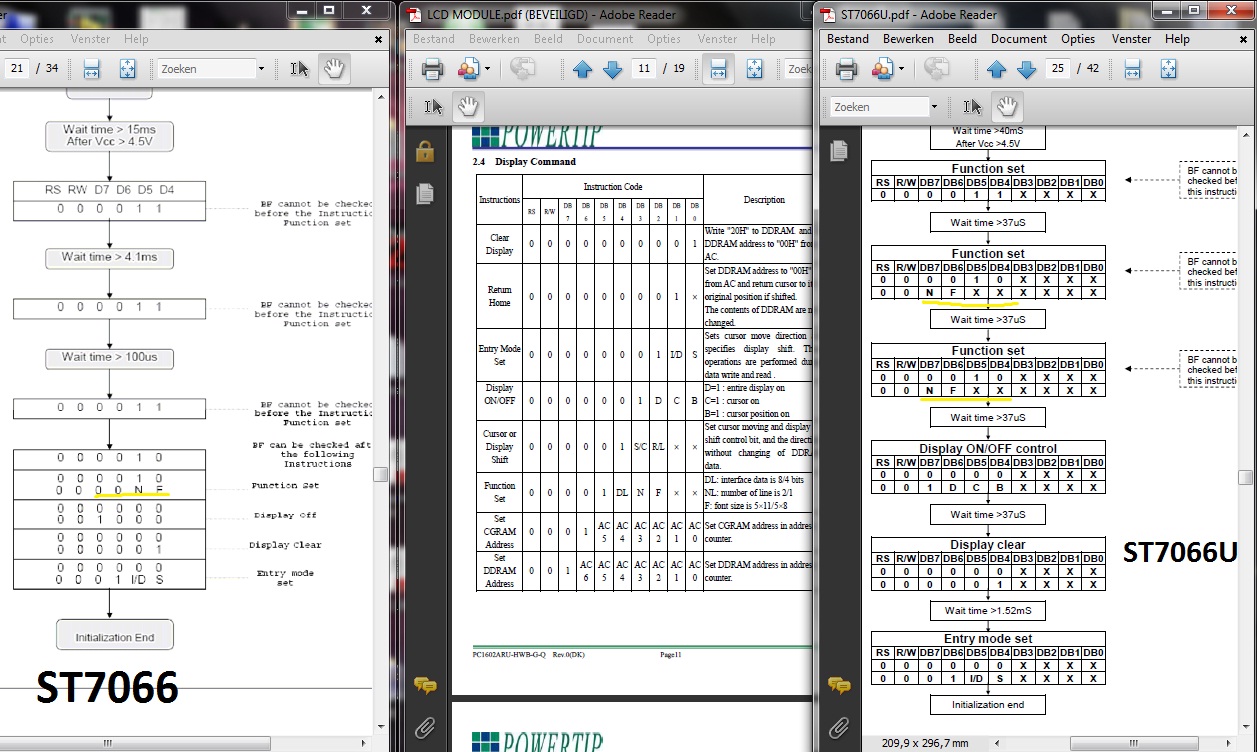This screenshot has width=1257, height=752.
Task: Expand the Zoeken search options in ST7066U.pdf window
Action: pos(935,107)
